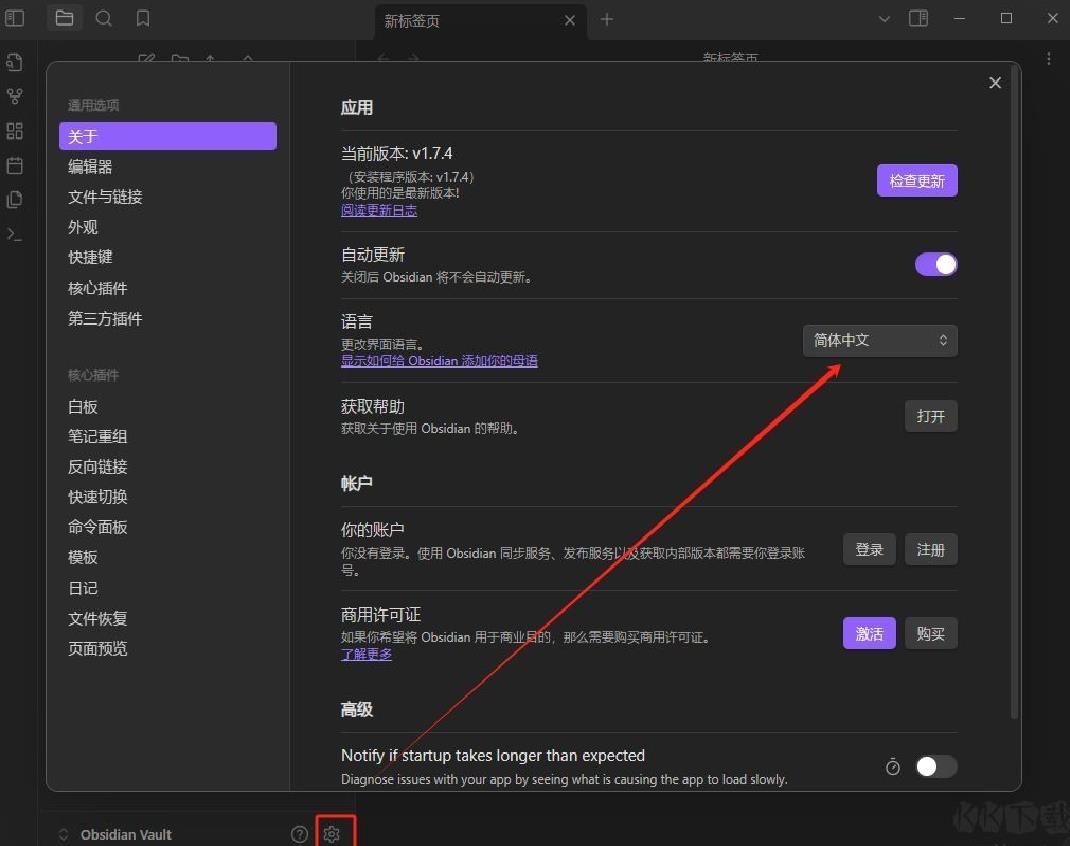Screen dimensions: 1070x846
Task: Select 关于 settings section
Action: click(x=168, y=136)
